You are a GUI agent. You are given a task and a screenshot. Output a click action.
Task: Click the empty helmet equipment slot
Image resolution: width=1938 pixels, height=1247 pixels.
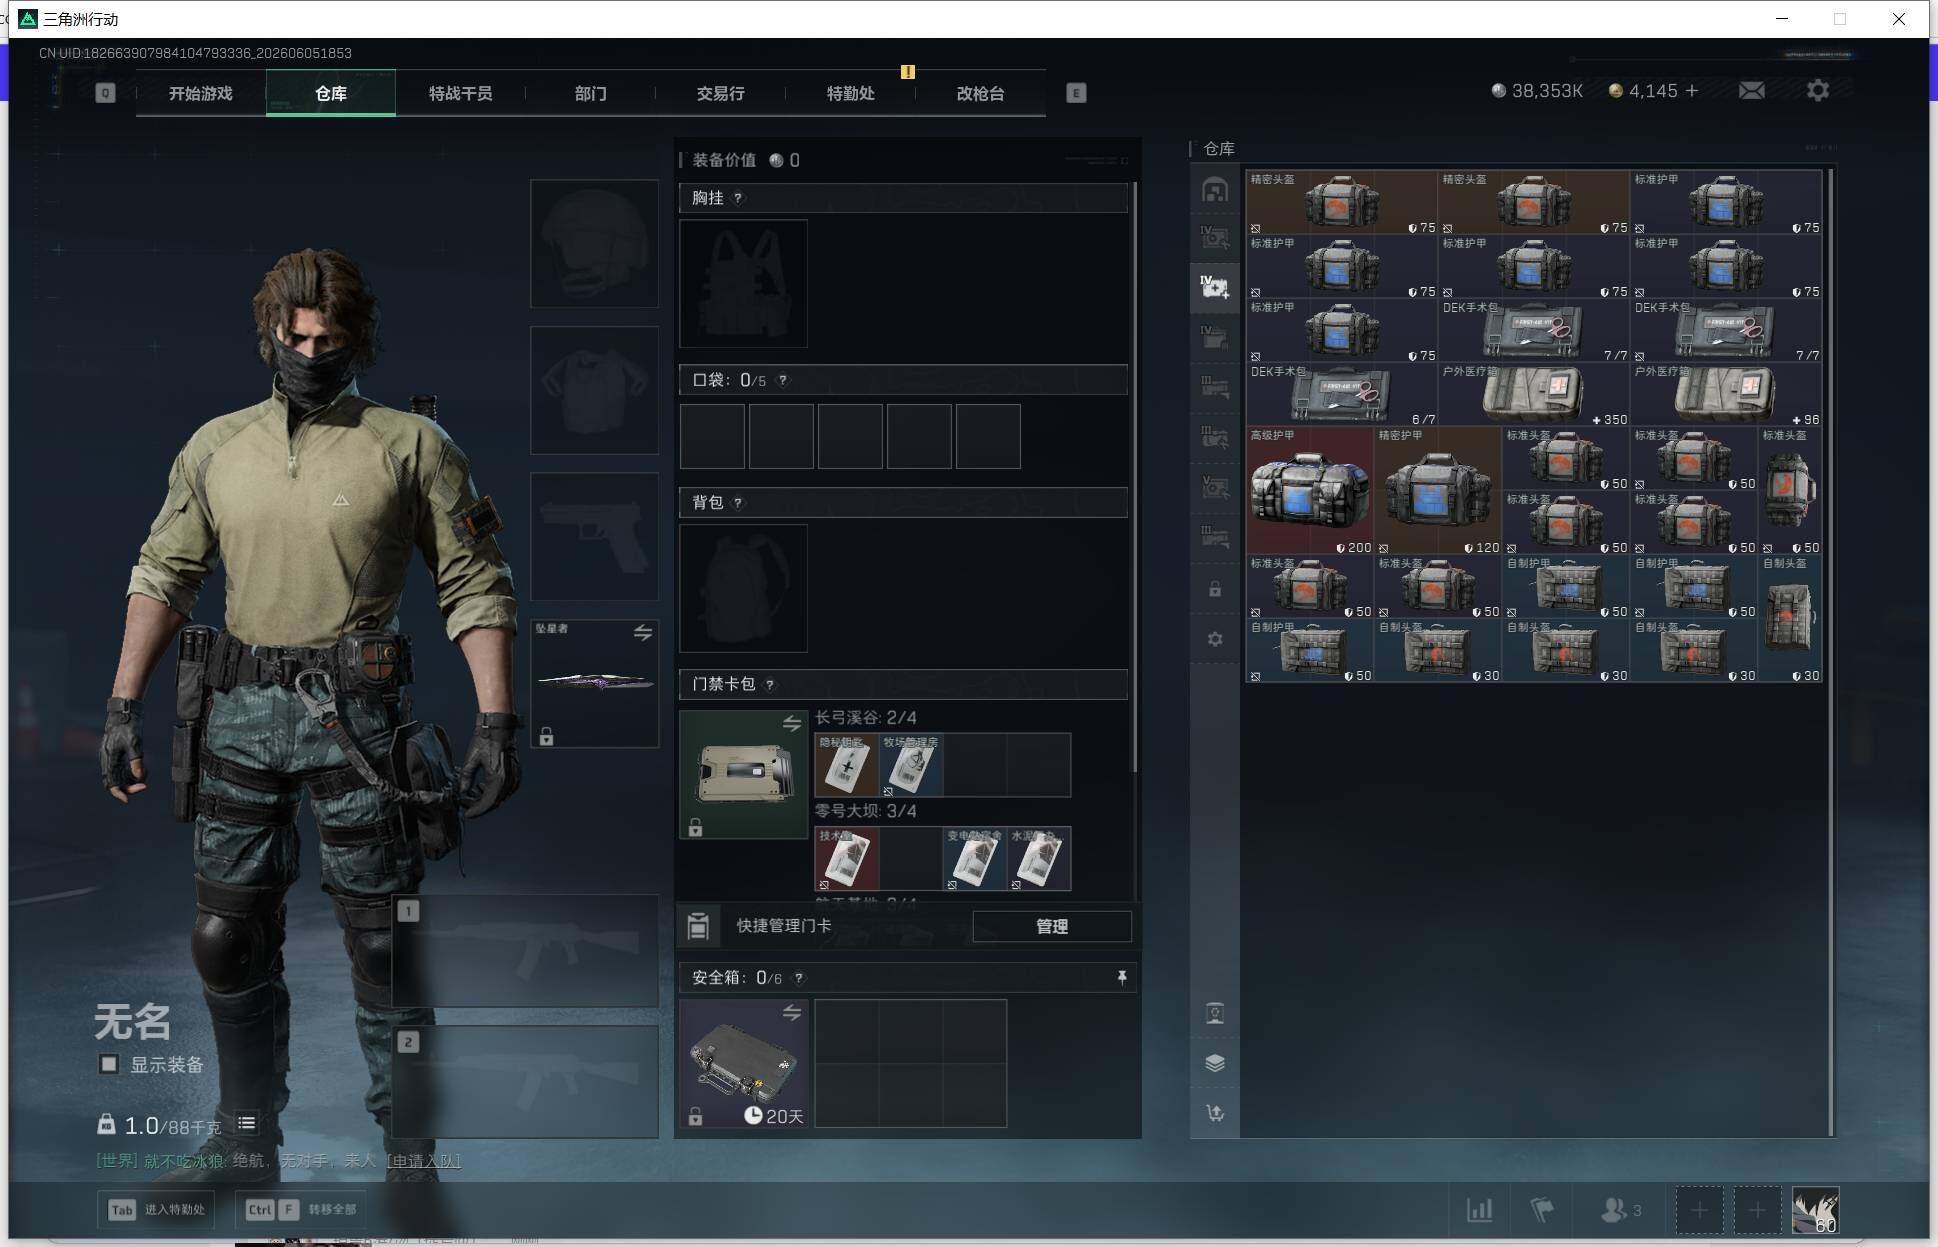(594, 243)
